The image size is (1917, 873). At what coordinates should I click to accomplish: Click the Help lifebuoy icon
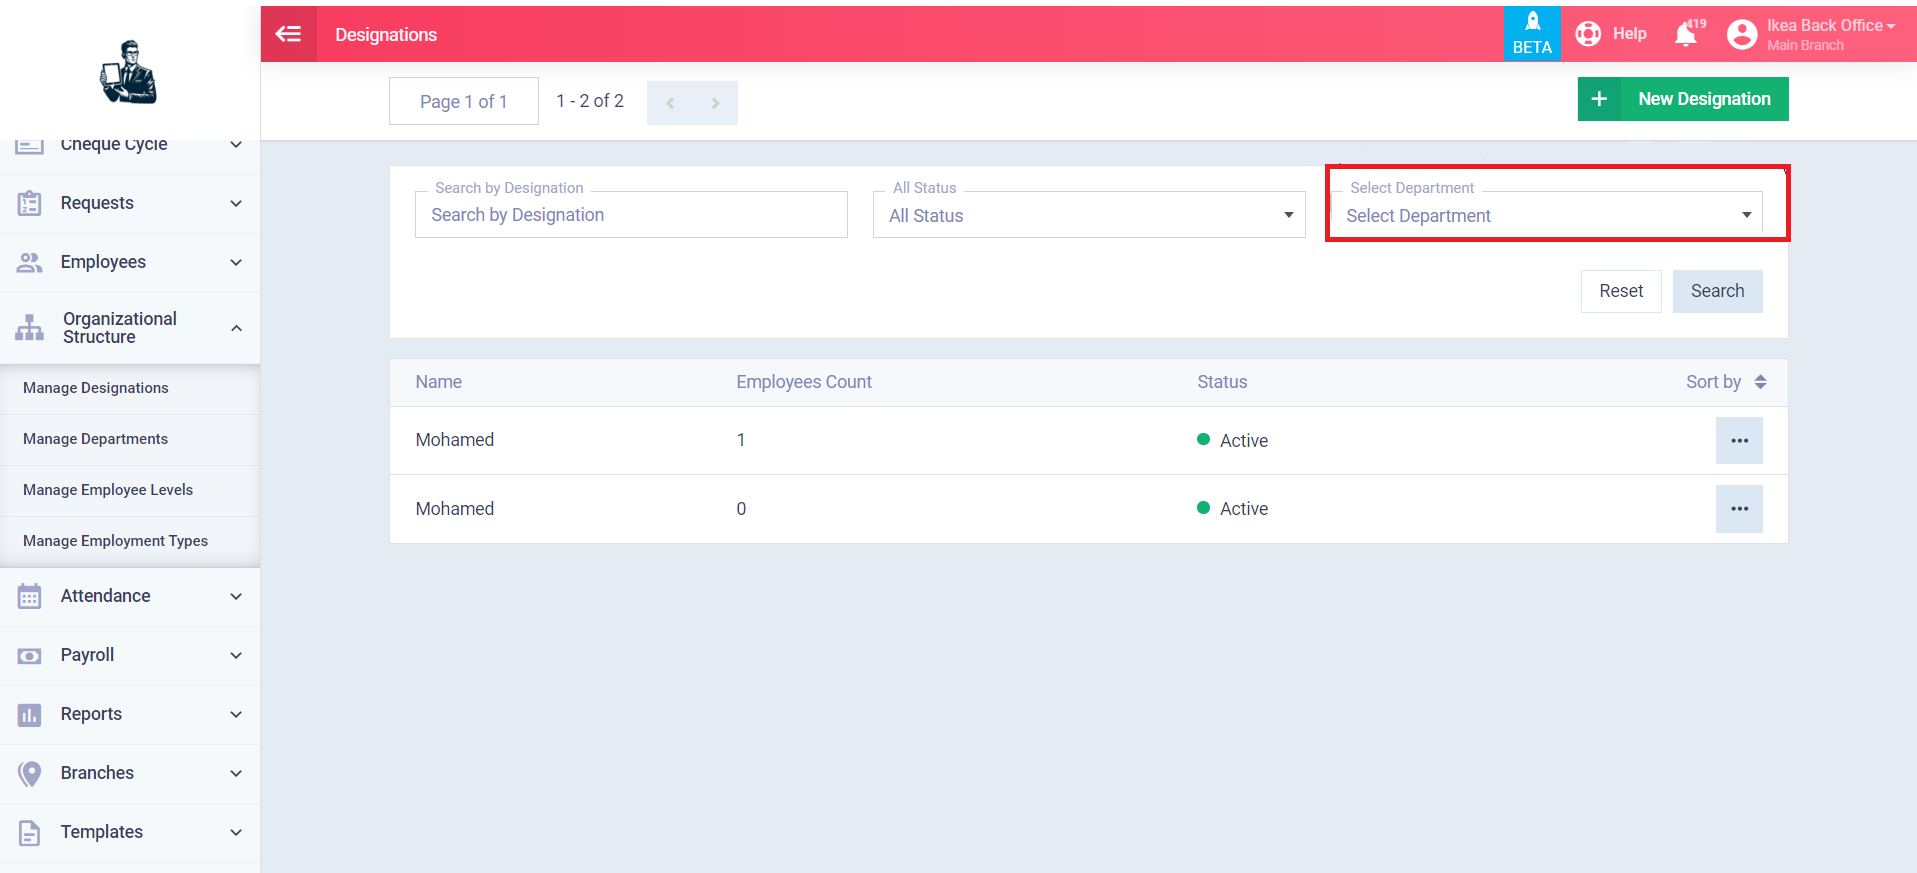(1588, 34)
